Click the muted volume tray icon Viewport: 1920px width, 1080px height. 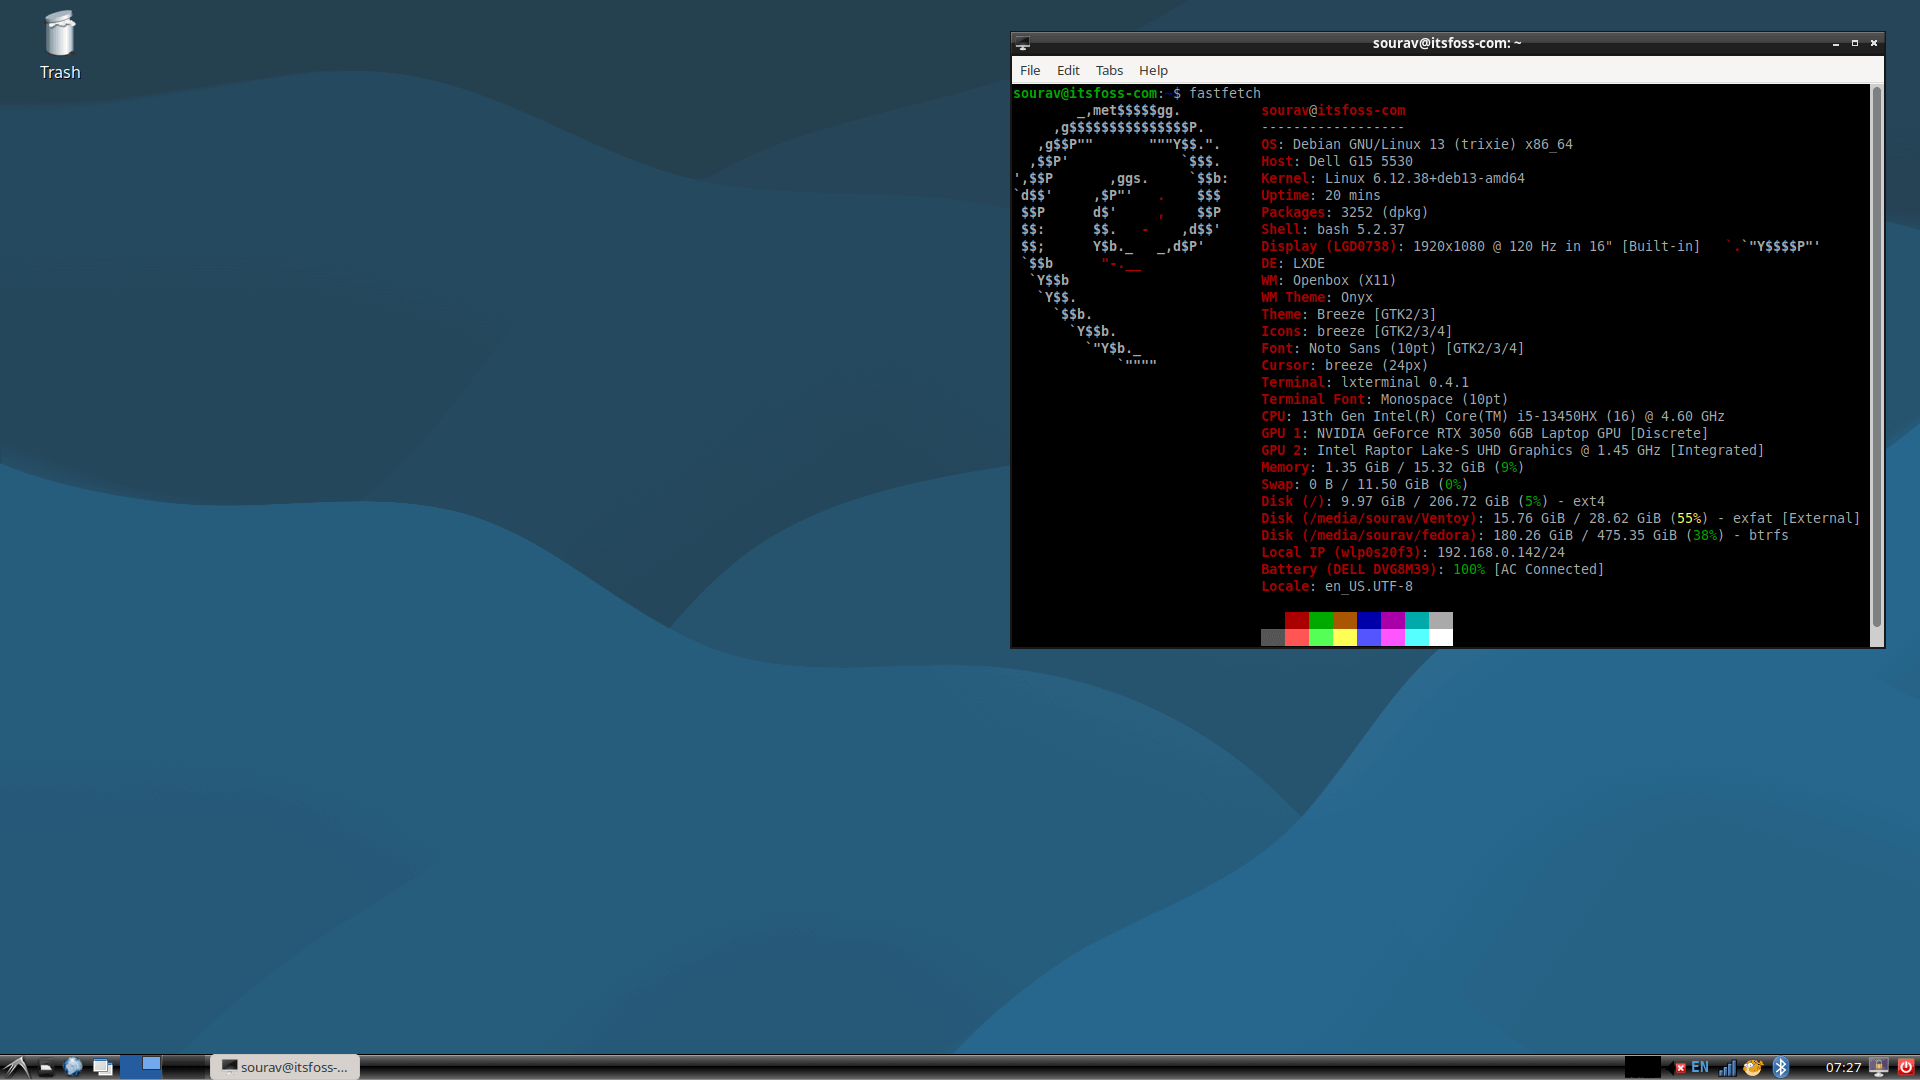(1677, 1067)
